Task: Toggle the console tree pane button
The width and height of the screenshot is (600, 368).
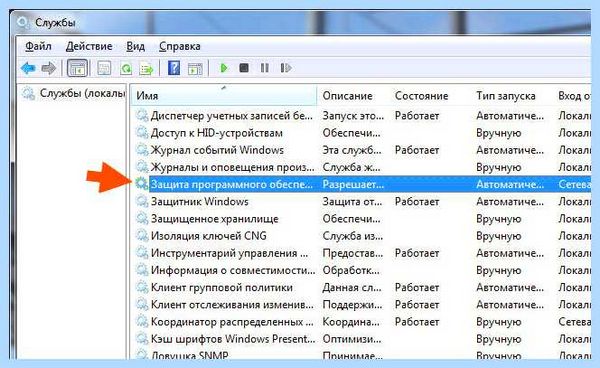Action: [x=78, y=68]
